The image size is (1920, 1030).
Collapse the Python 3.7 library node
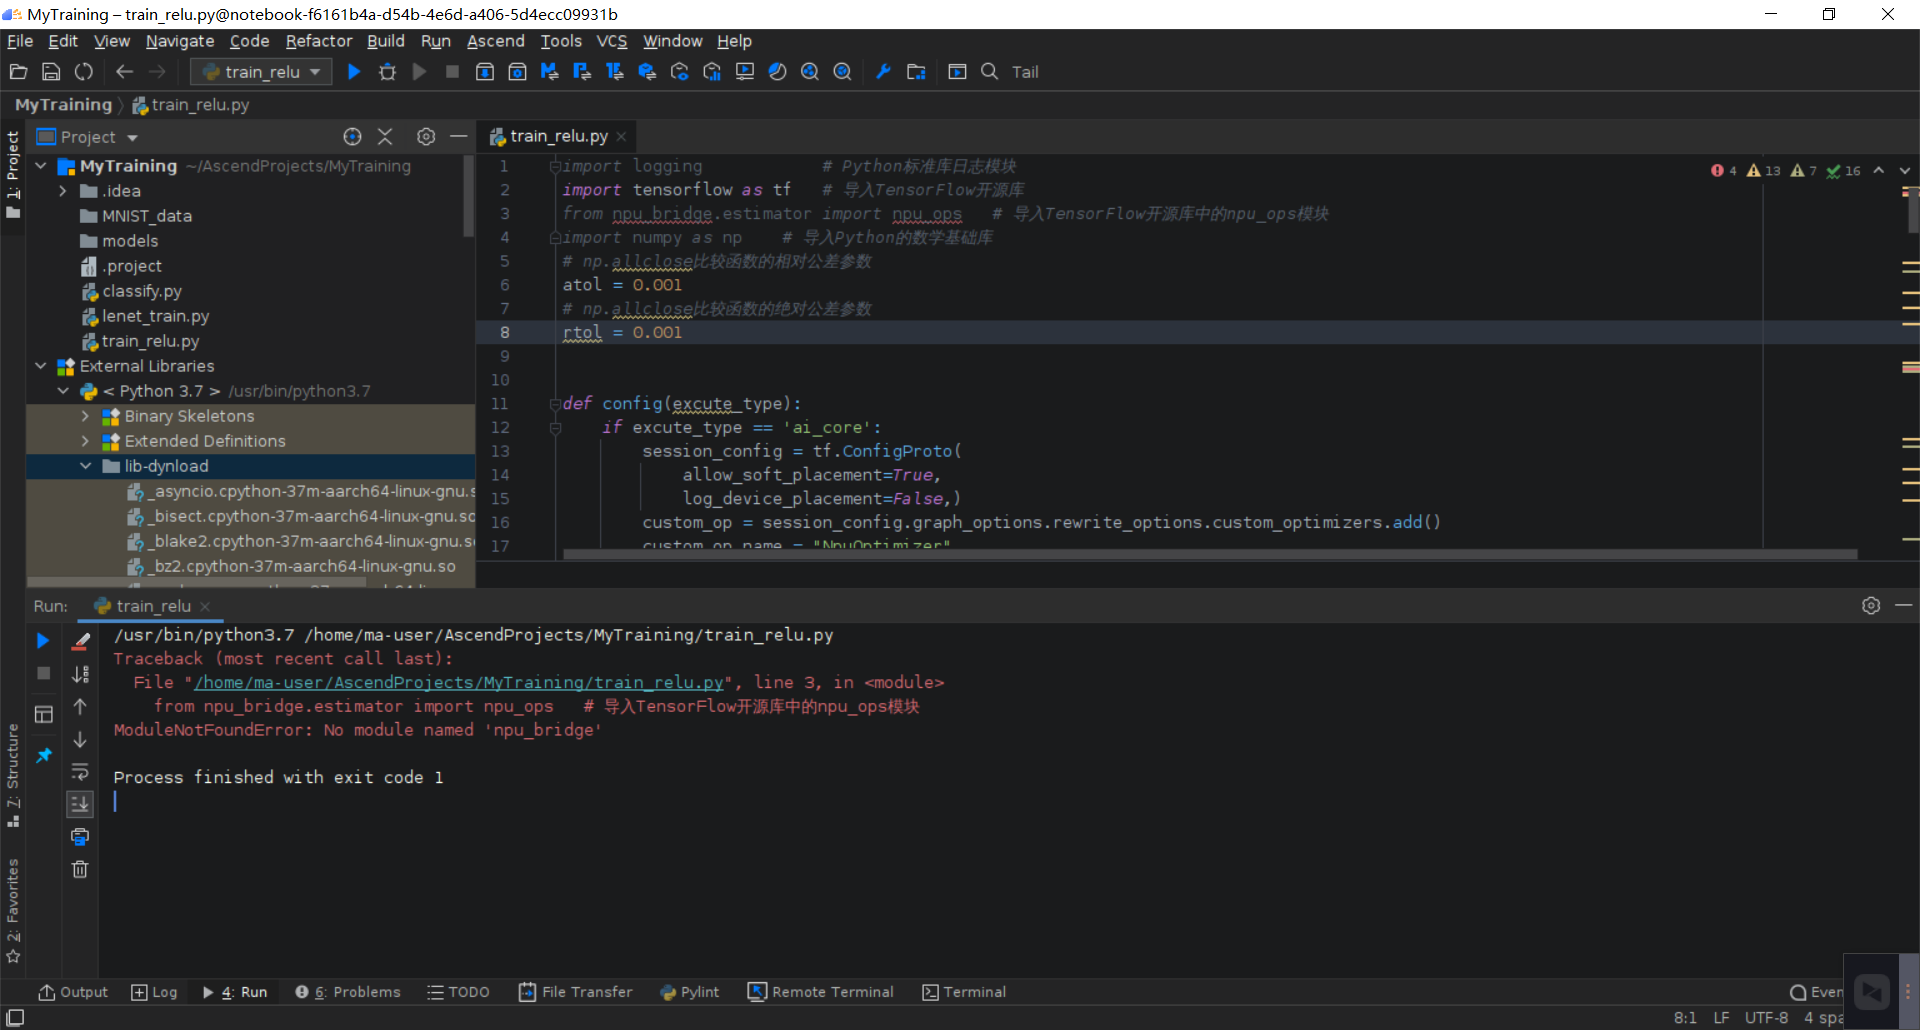63,391
